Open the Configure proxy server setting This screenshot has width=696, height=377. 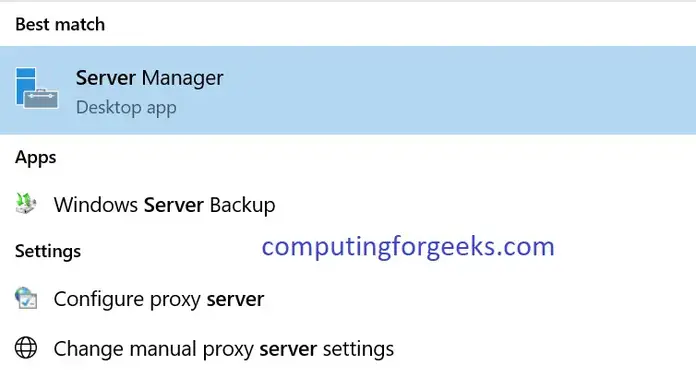tap(159, 299)
